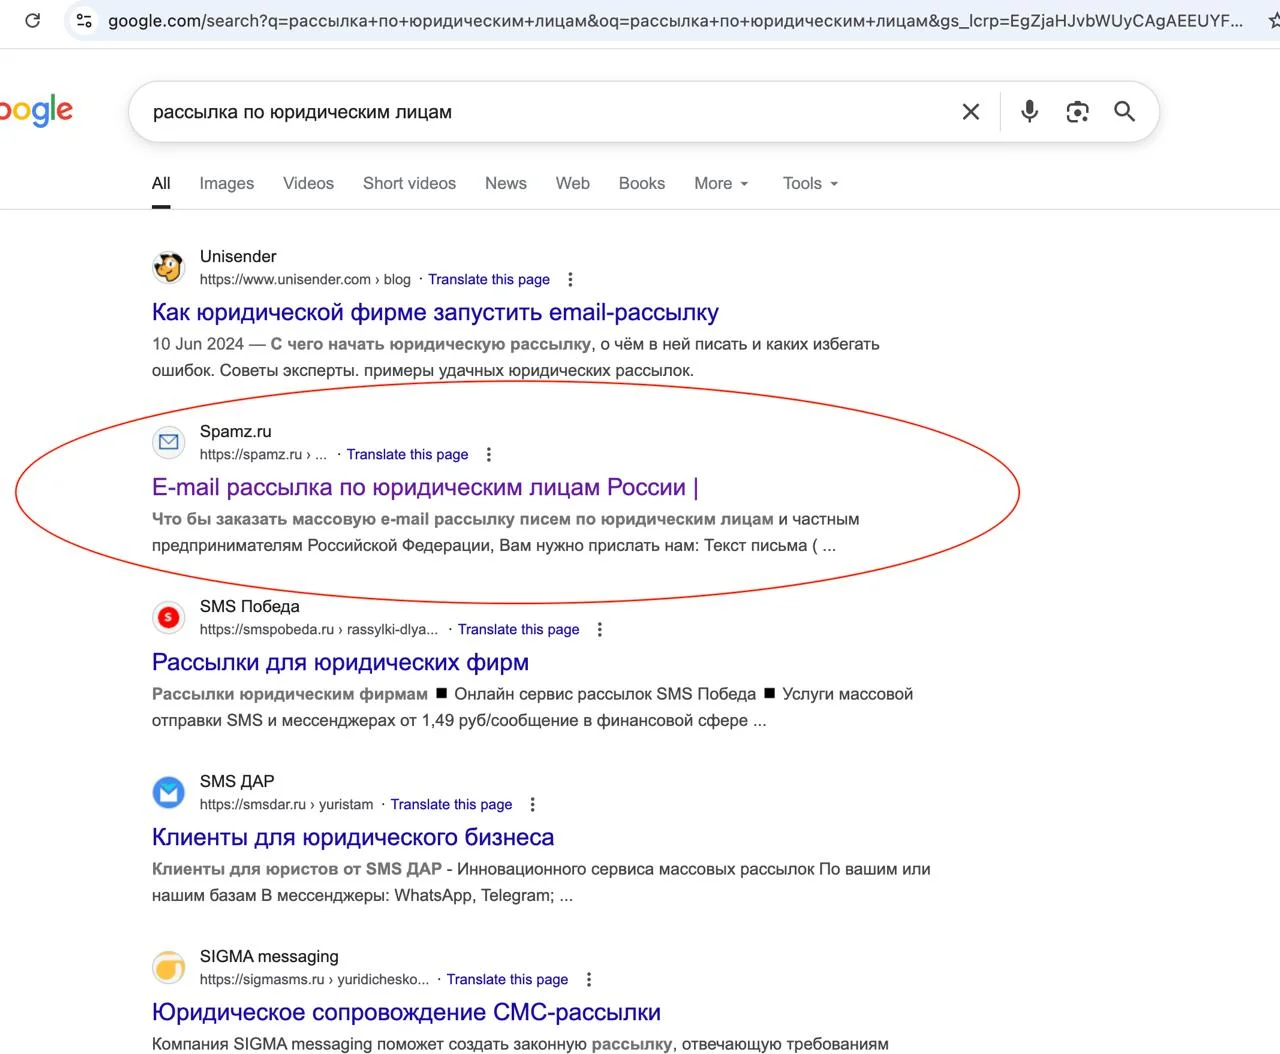Screen dimensions: 1280x1054
Task: Click the Google logo
Action: (x=36, y=111)
